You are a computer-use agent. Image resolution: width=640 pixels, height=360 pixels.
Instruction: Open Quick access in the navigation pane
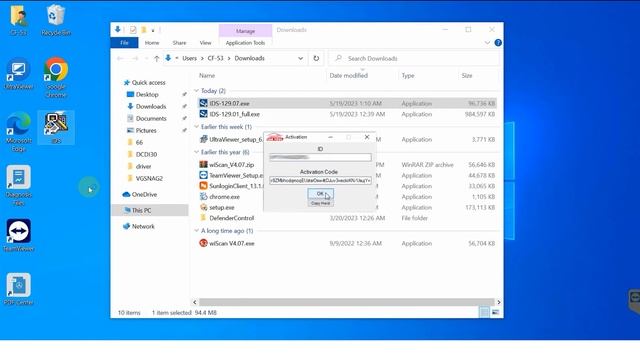tap(148, 82)
